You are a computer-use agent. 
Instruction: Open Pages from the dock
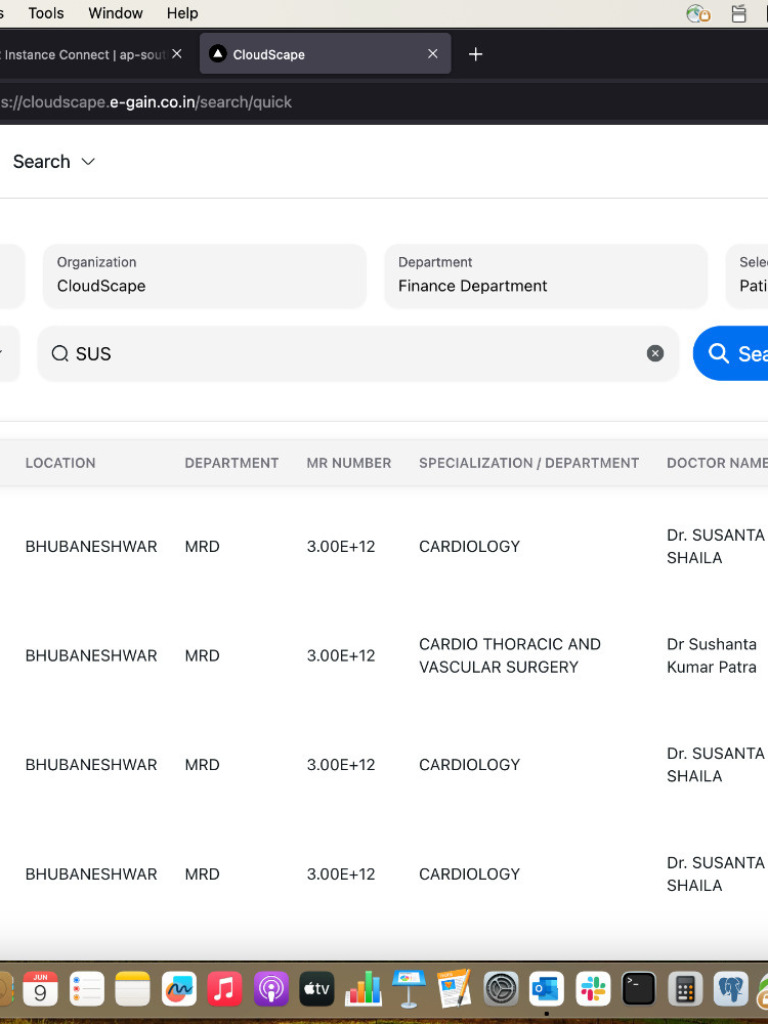click(455, 989)
